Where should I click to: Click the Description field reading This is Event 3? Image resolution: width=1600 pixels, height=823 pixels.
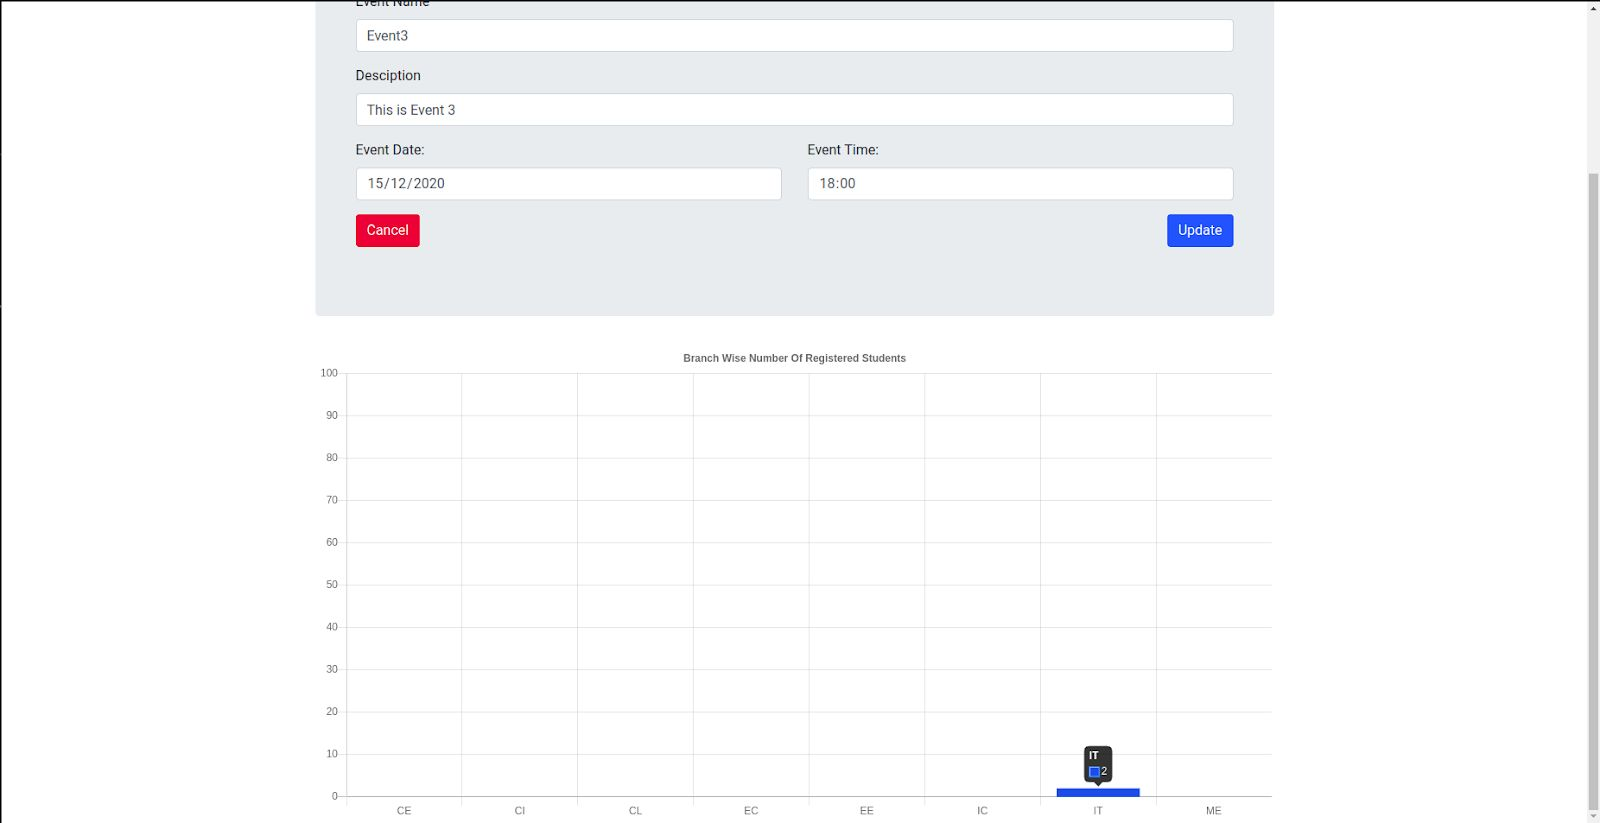click(794, 110)
